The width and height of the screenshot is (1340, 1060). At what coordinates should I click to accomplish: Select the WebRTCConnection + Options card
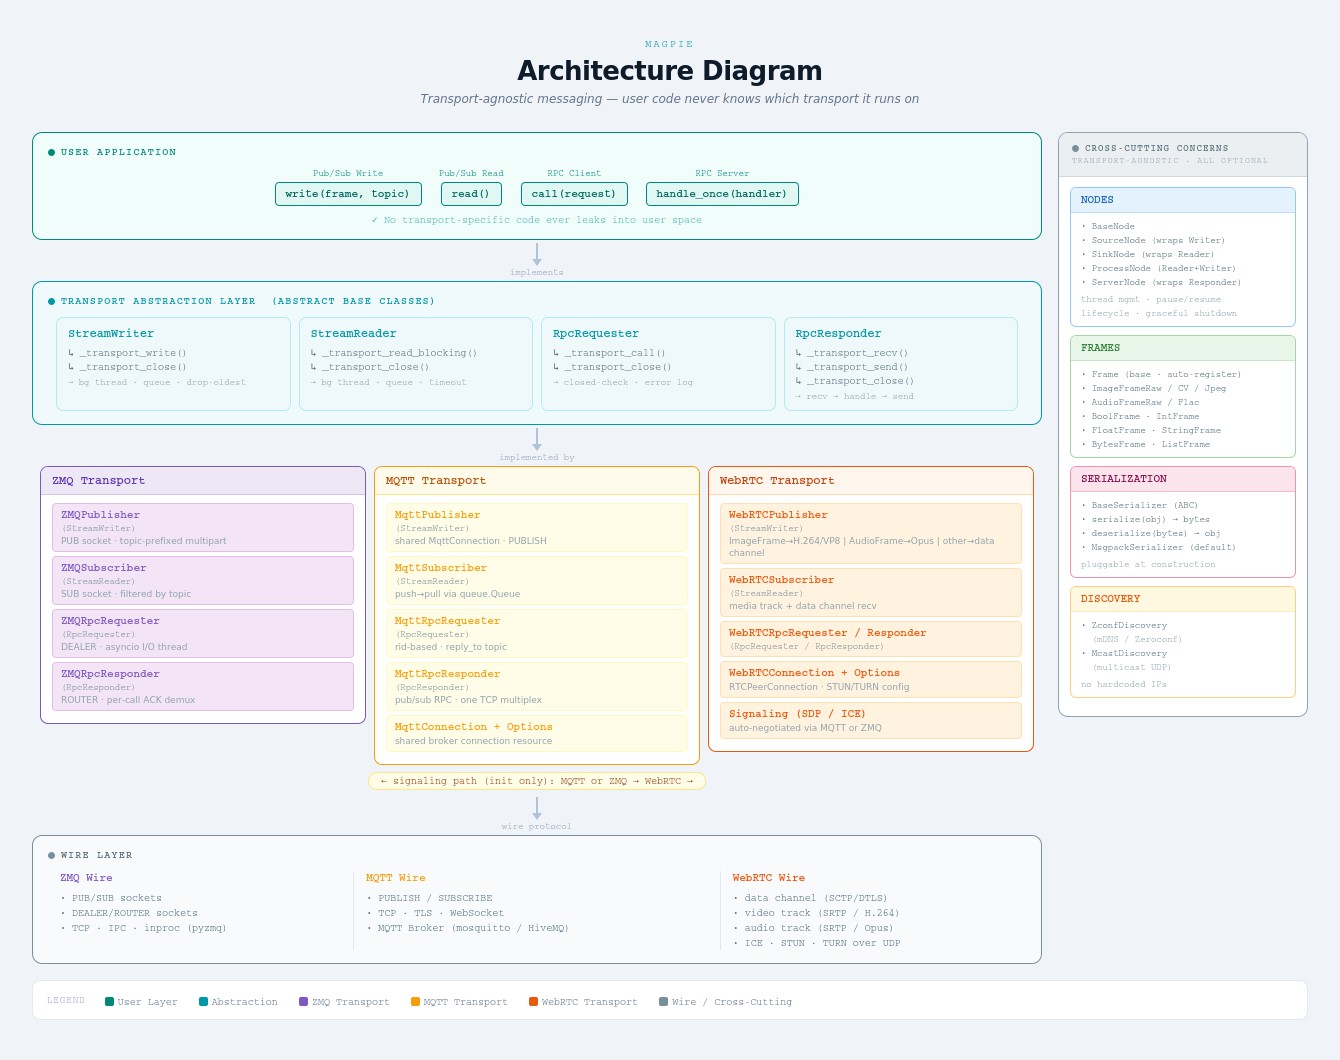coord(871,680)
